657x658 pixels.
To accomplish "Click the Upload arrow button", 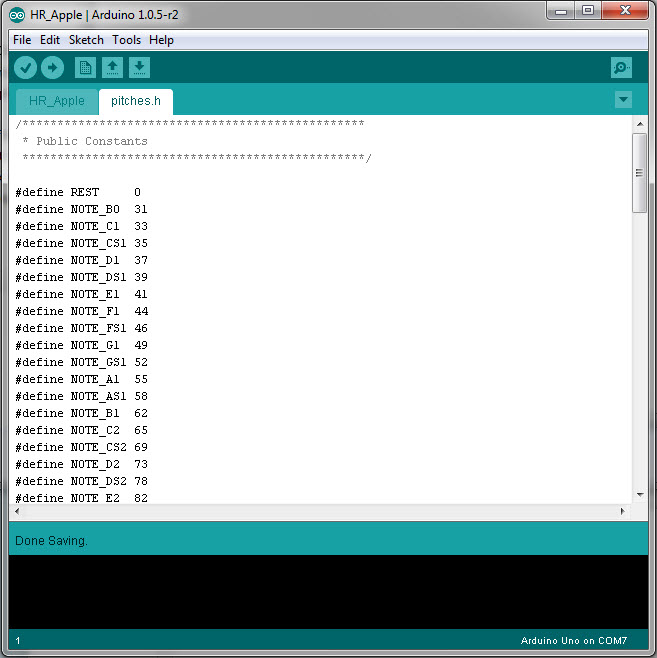I will click(52, 68).
